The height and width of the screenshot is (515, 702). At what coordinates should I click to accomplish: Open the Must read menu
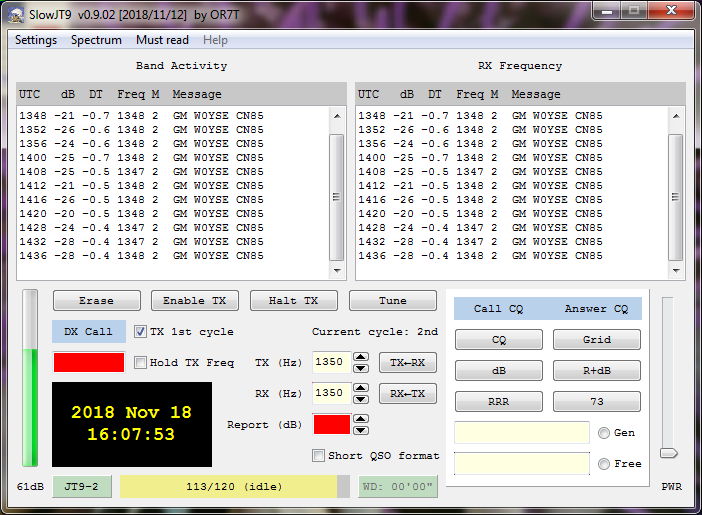(x=162, y=40)
